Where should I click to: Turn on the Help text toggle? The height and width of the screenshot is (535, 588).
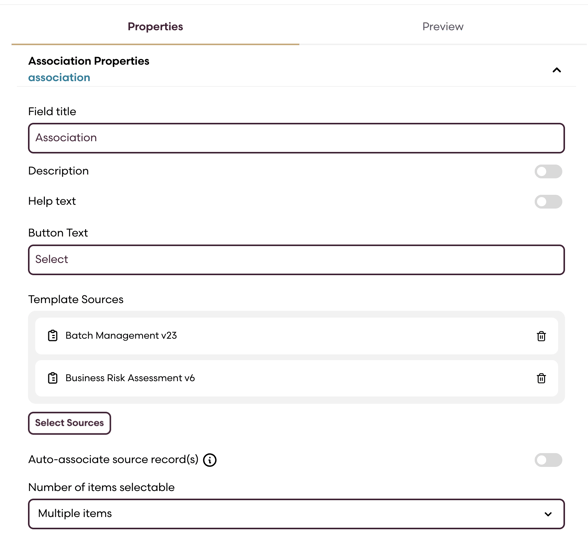pos(548,202)
